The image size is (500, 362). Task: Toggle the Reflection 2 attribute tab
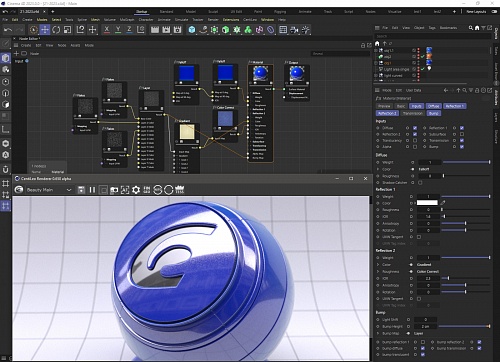pyautogui.click(x=387, y=113)
